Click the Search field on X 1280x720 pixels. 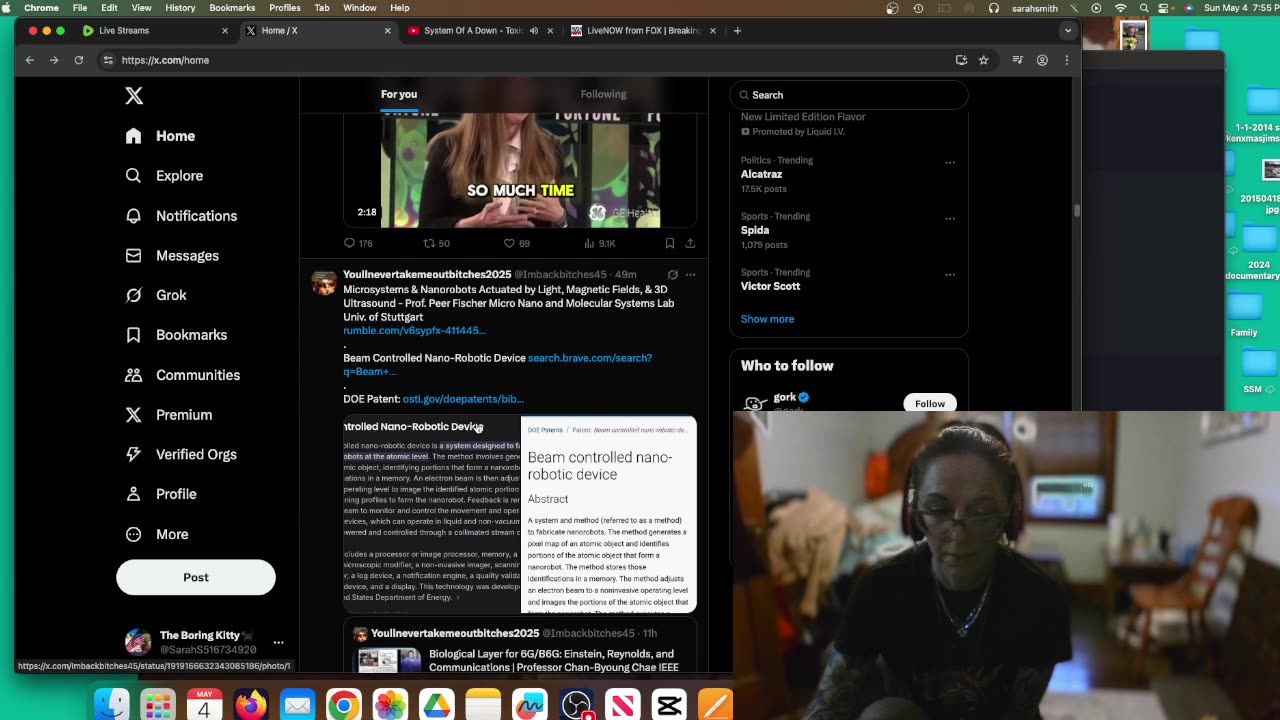coord(848,95)
